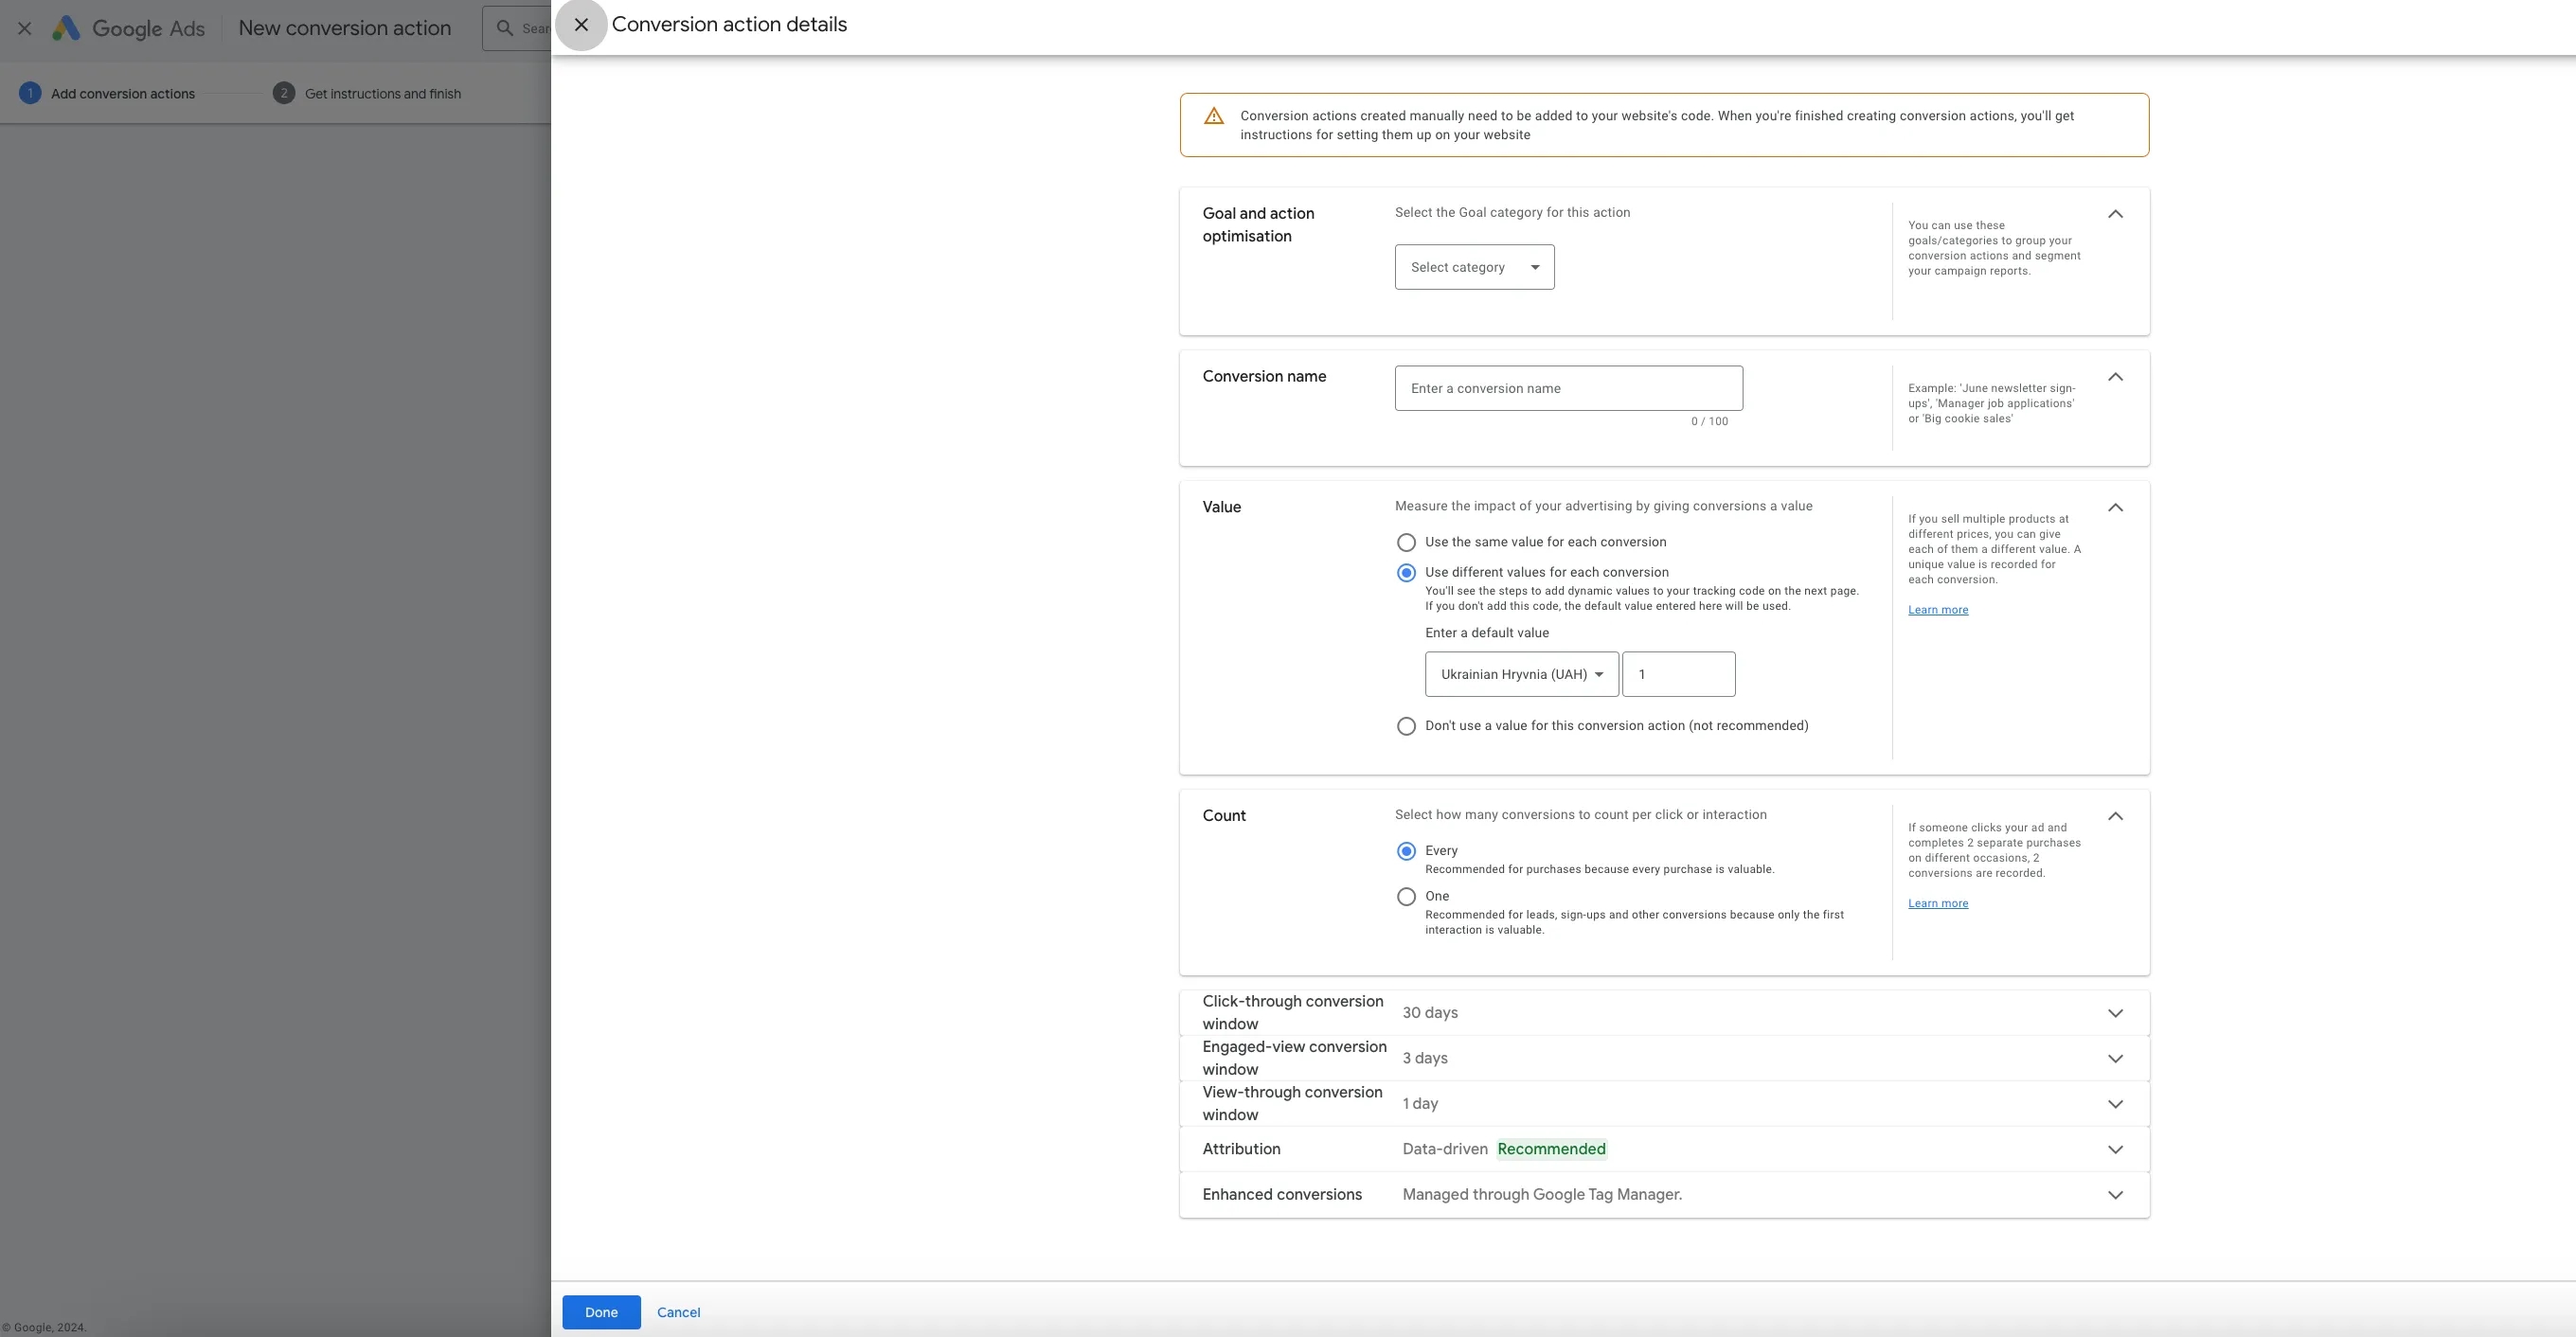Collapse the Value section
The width and height of the screenshot is (2576, 1337).
pos(2115,508)
